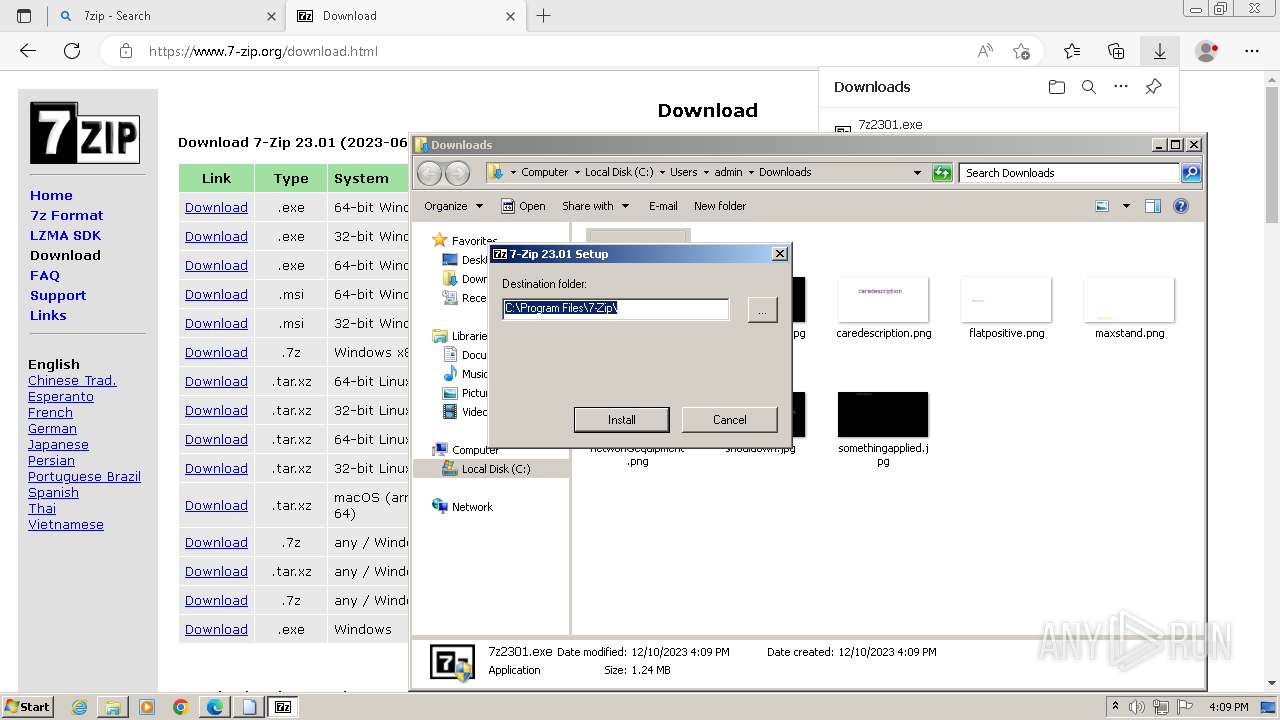The height and width of the screenshot is (720, 1280).
Task: Open Chrome from taskbar
Action: coord(180,707)
